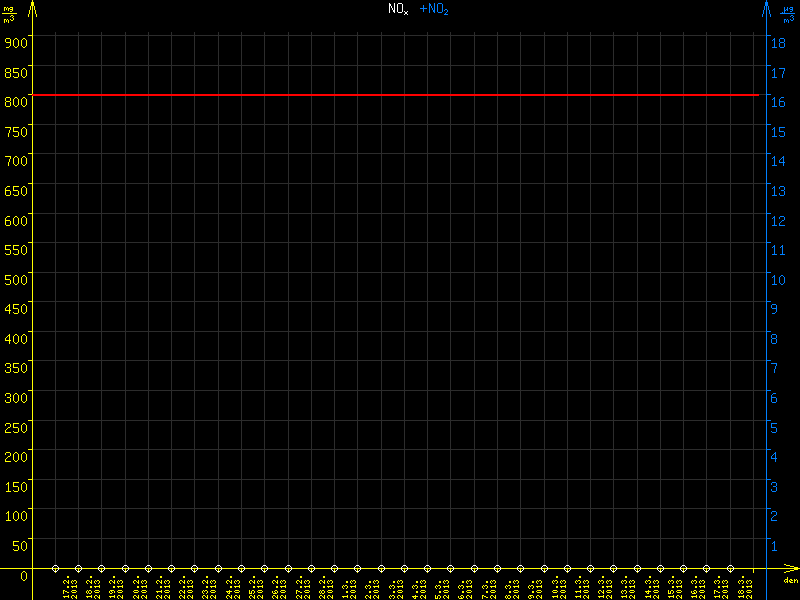Select the 10.3. 2013 date label
The image size is (800, 600).
tap(557, 589)
